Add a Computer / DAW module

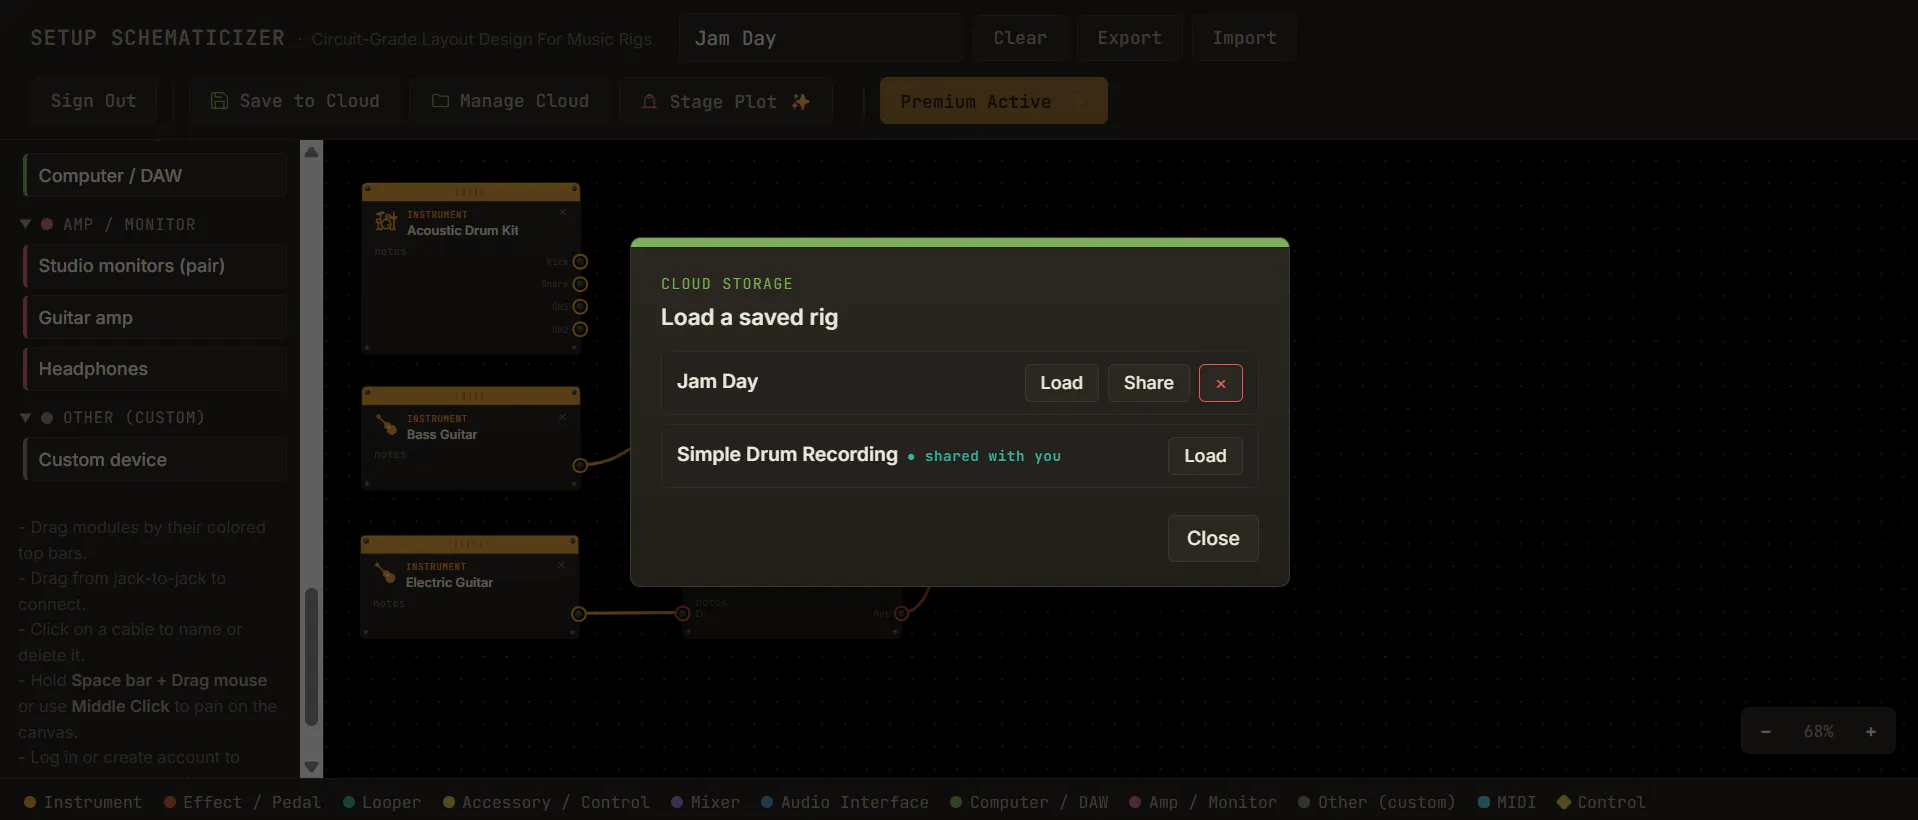155,175
